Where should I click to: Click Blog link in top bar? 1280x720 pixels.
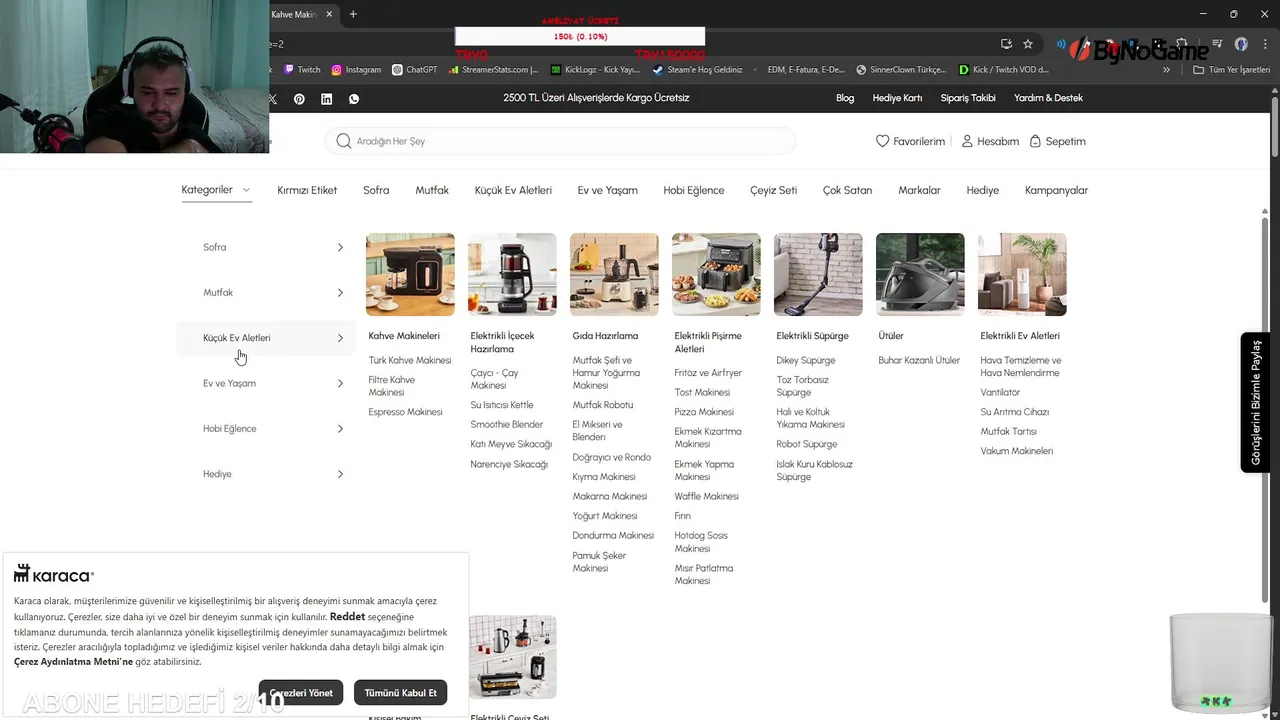(x=845, y=98)
